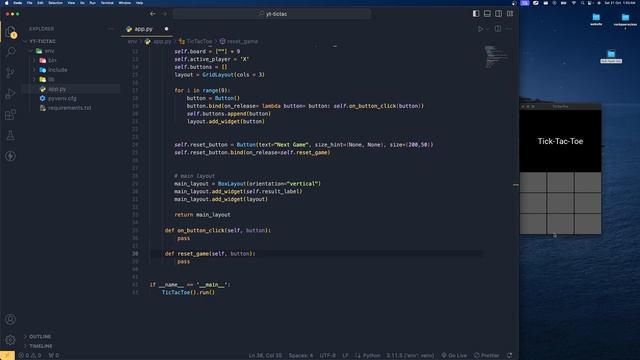Open the File menu
640x360 pixels.
coord(29,3)
